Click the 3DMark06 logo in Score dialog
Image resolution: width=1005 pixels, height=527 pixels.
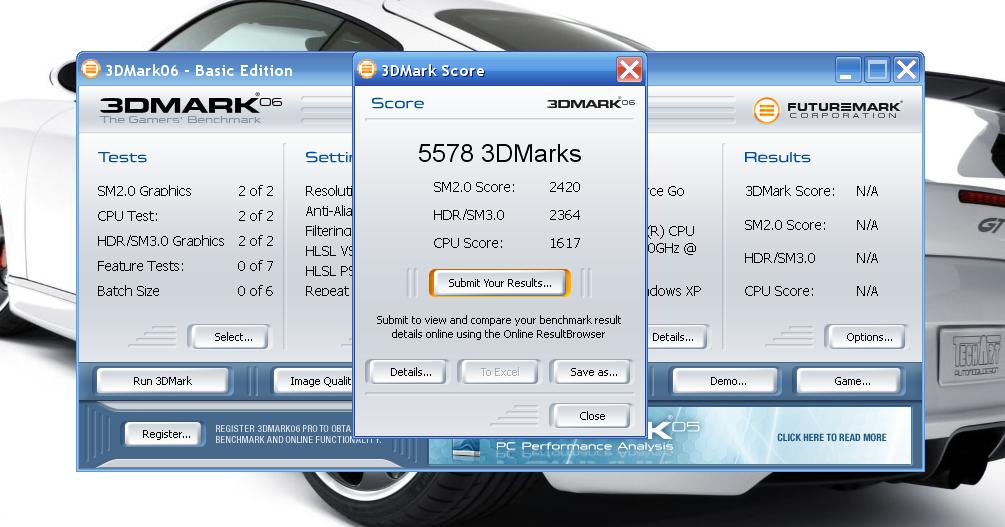coord(590,103)
